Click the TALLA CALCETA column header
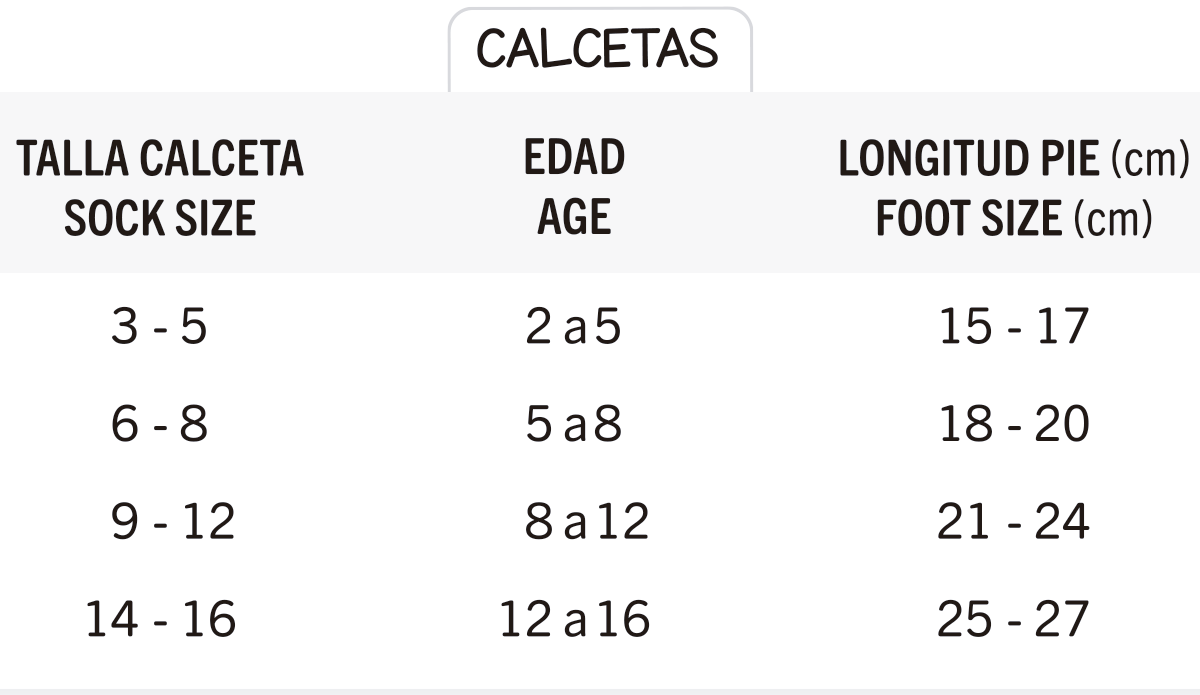The image size is (1200, 695). pos(160,159)
